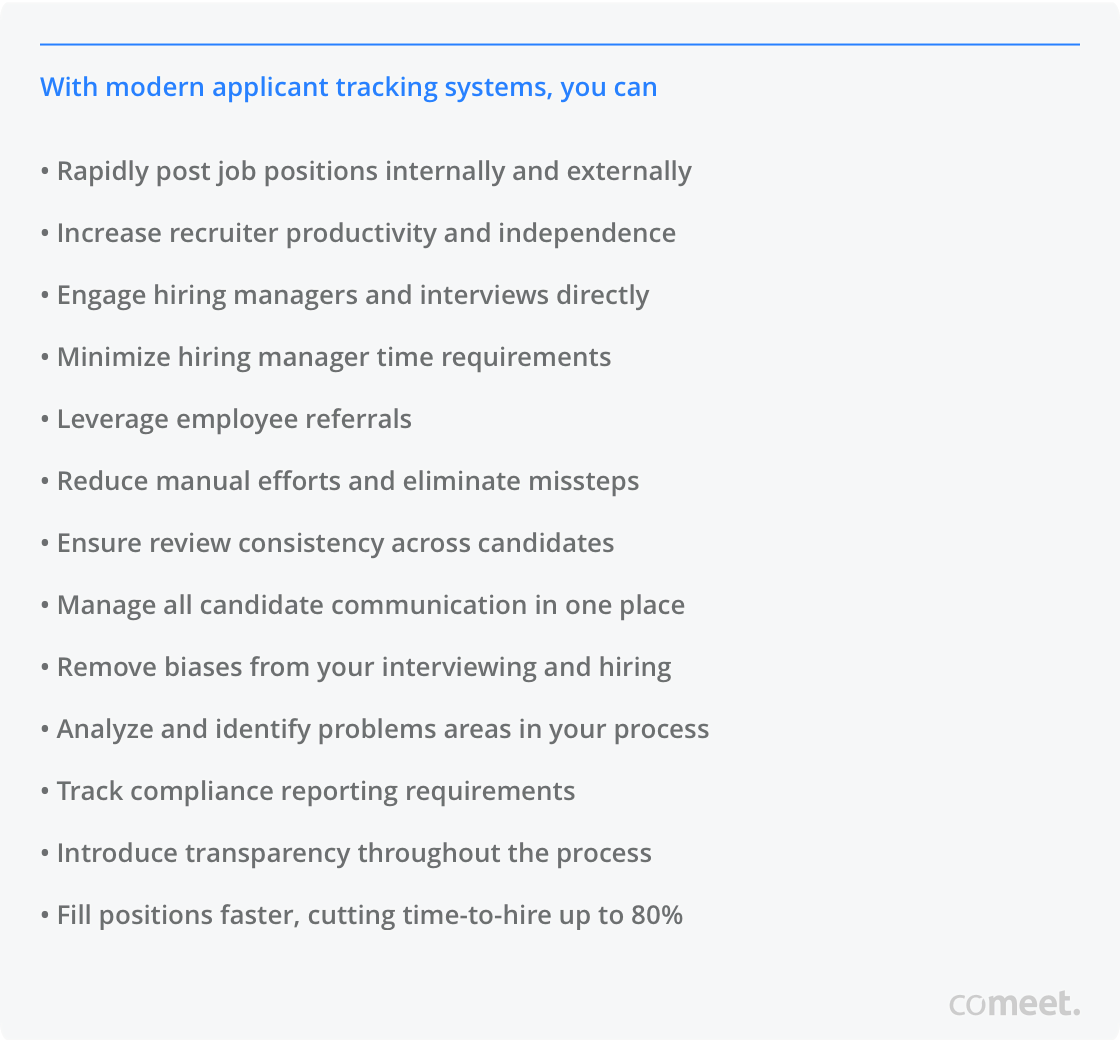Click the minimize hiring manager time requirements text

pos(334,357)
